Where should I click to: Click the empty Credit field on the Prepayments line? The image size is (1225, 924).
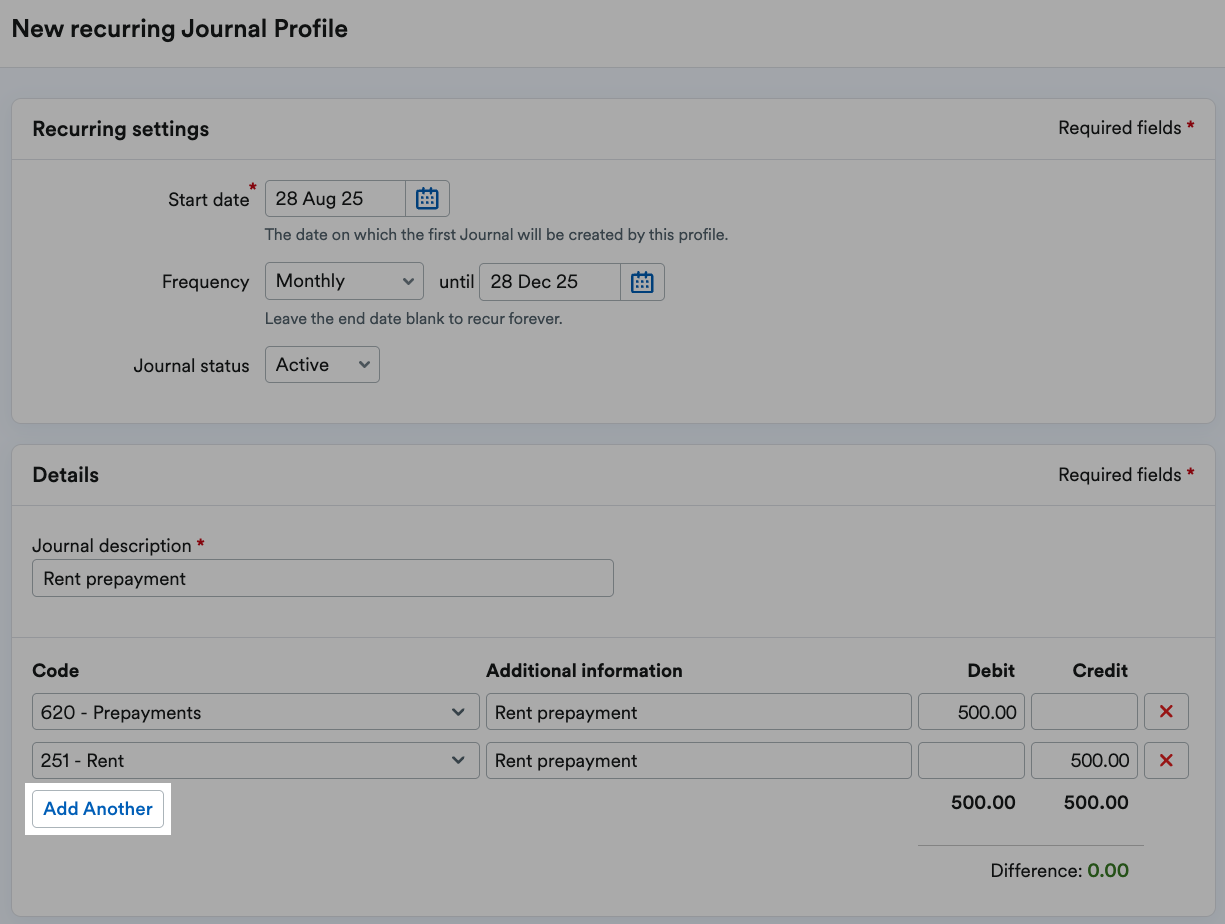(1084, 711)
